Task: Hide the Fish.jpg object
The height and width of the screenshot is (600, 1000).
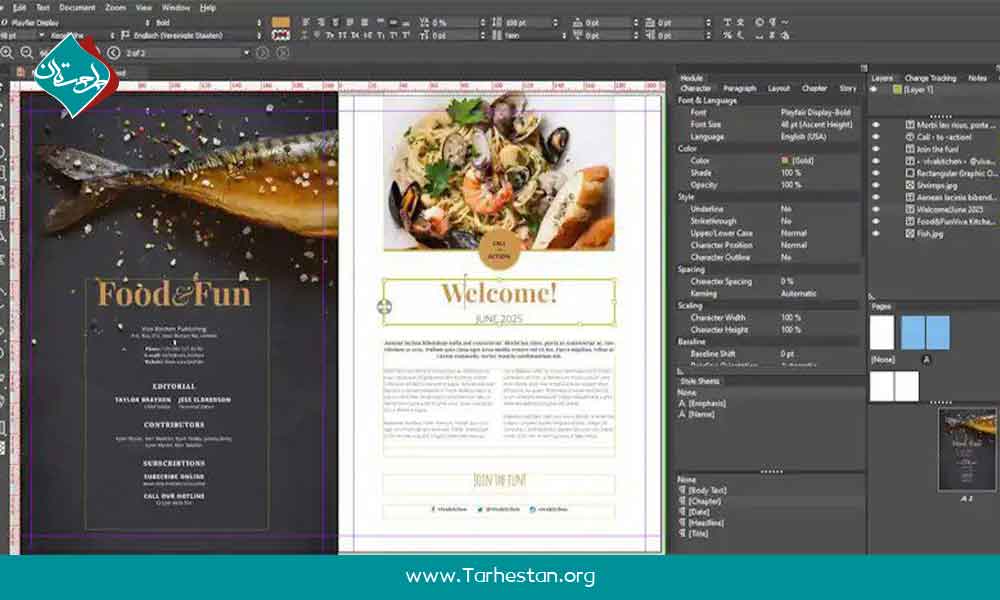Action: [x=876, y=234]
